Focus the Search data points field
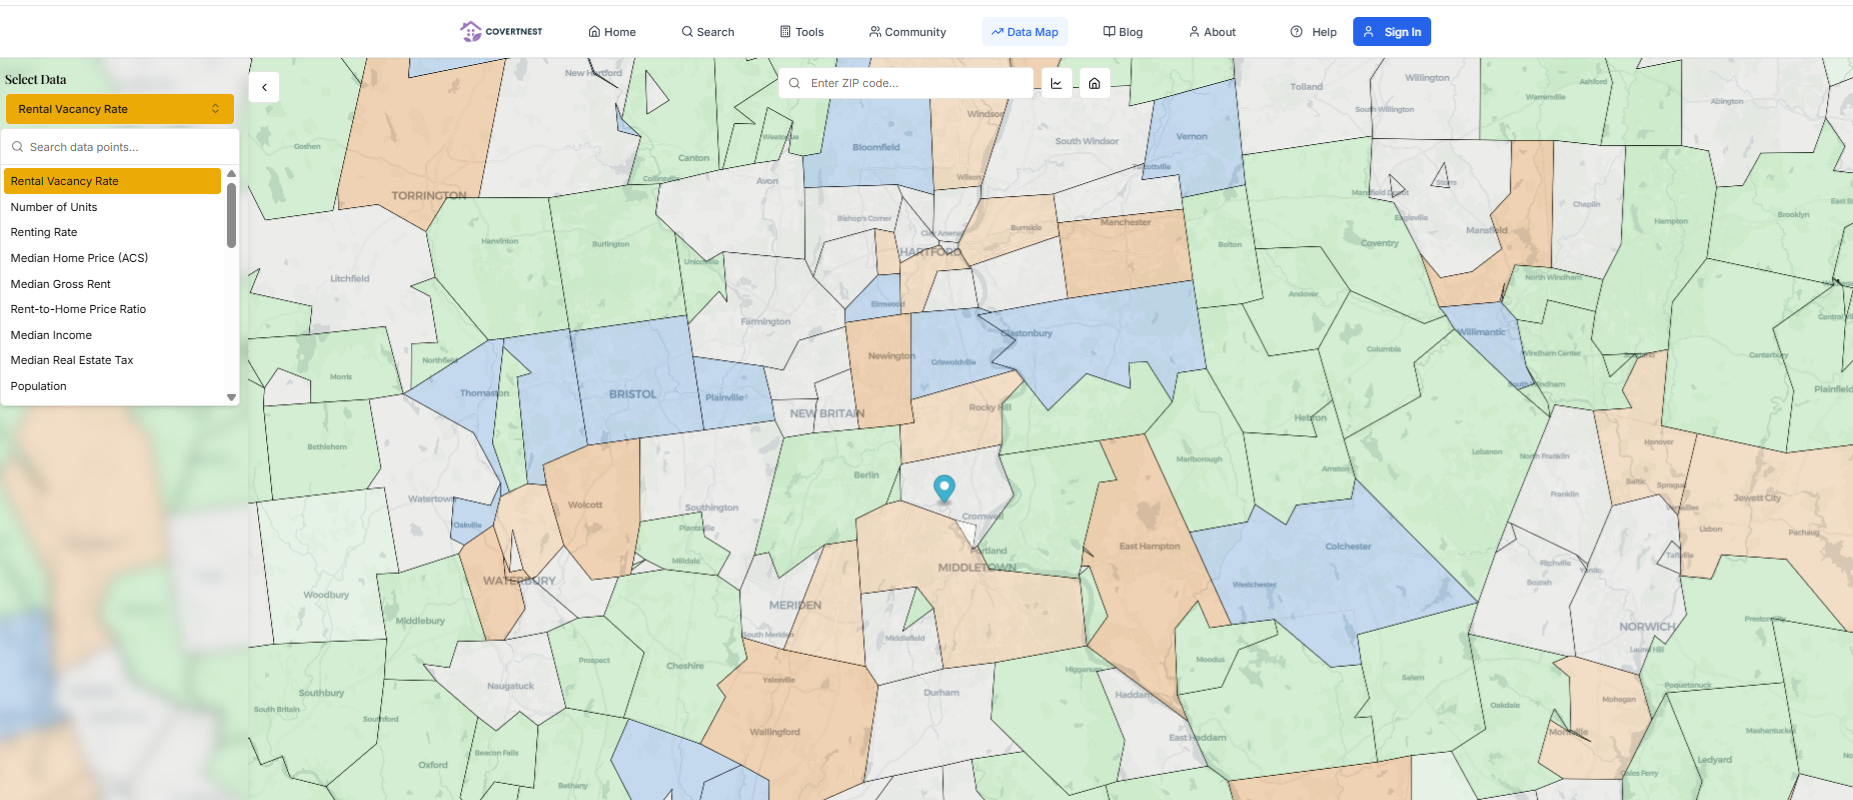The image size is (1853, 800). click(x=120, y=147)
